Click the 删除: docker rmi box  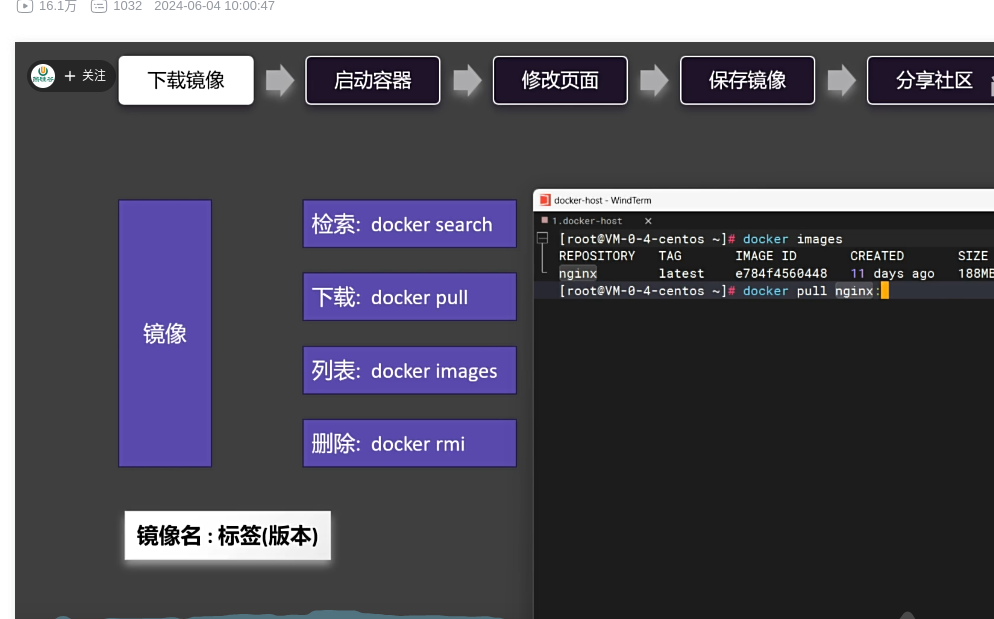point(409,443)
